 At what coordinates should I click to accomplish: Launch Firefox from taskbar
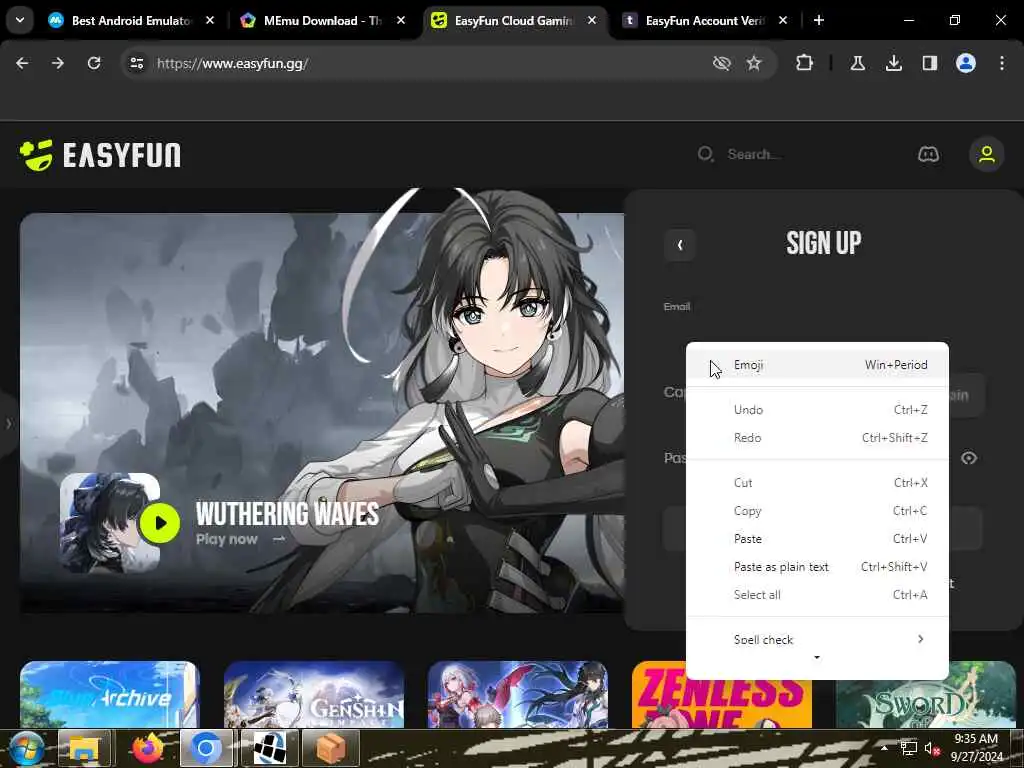147,748
